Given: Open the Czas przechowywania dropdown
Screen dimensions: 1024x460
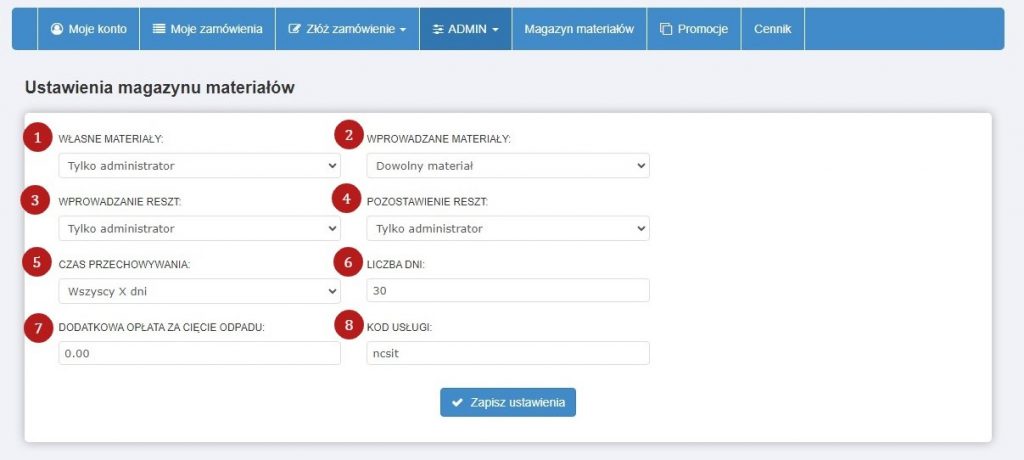Looking at the screenshot, I should (199, 291).
